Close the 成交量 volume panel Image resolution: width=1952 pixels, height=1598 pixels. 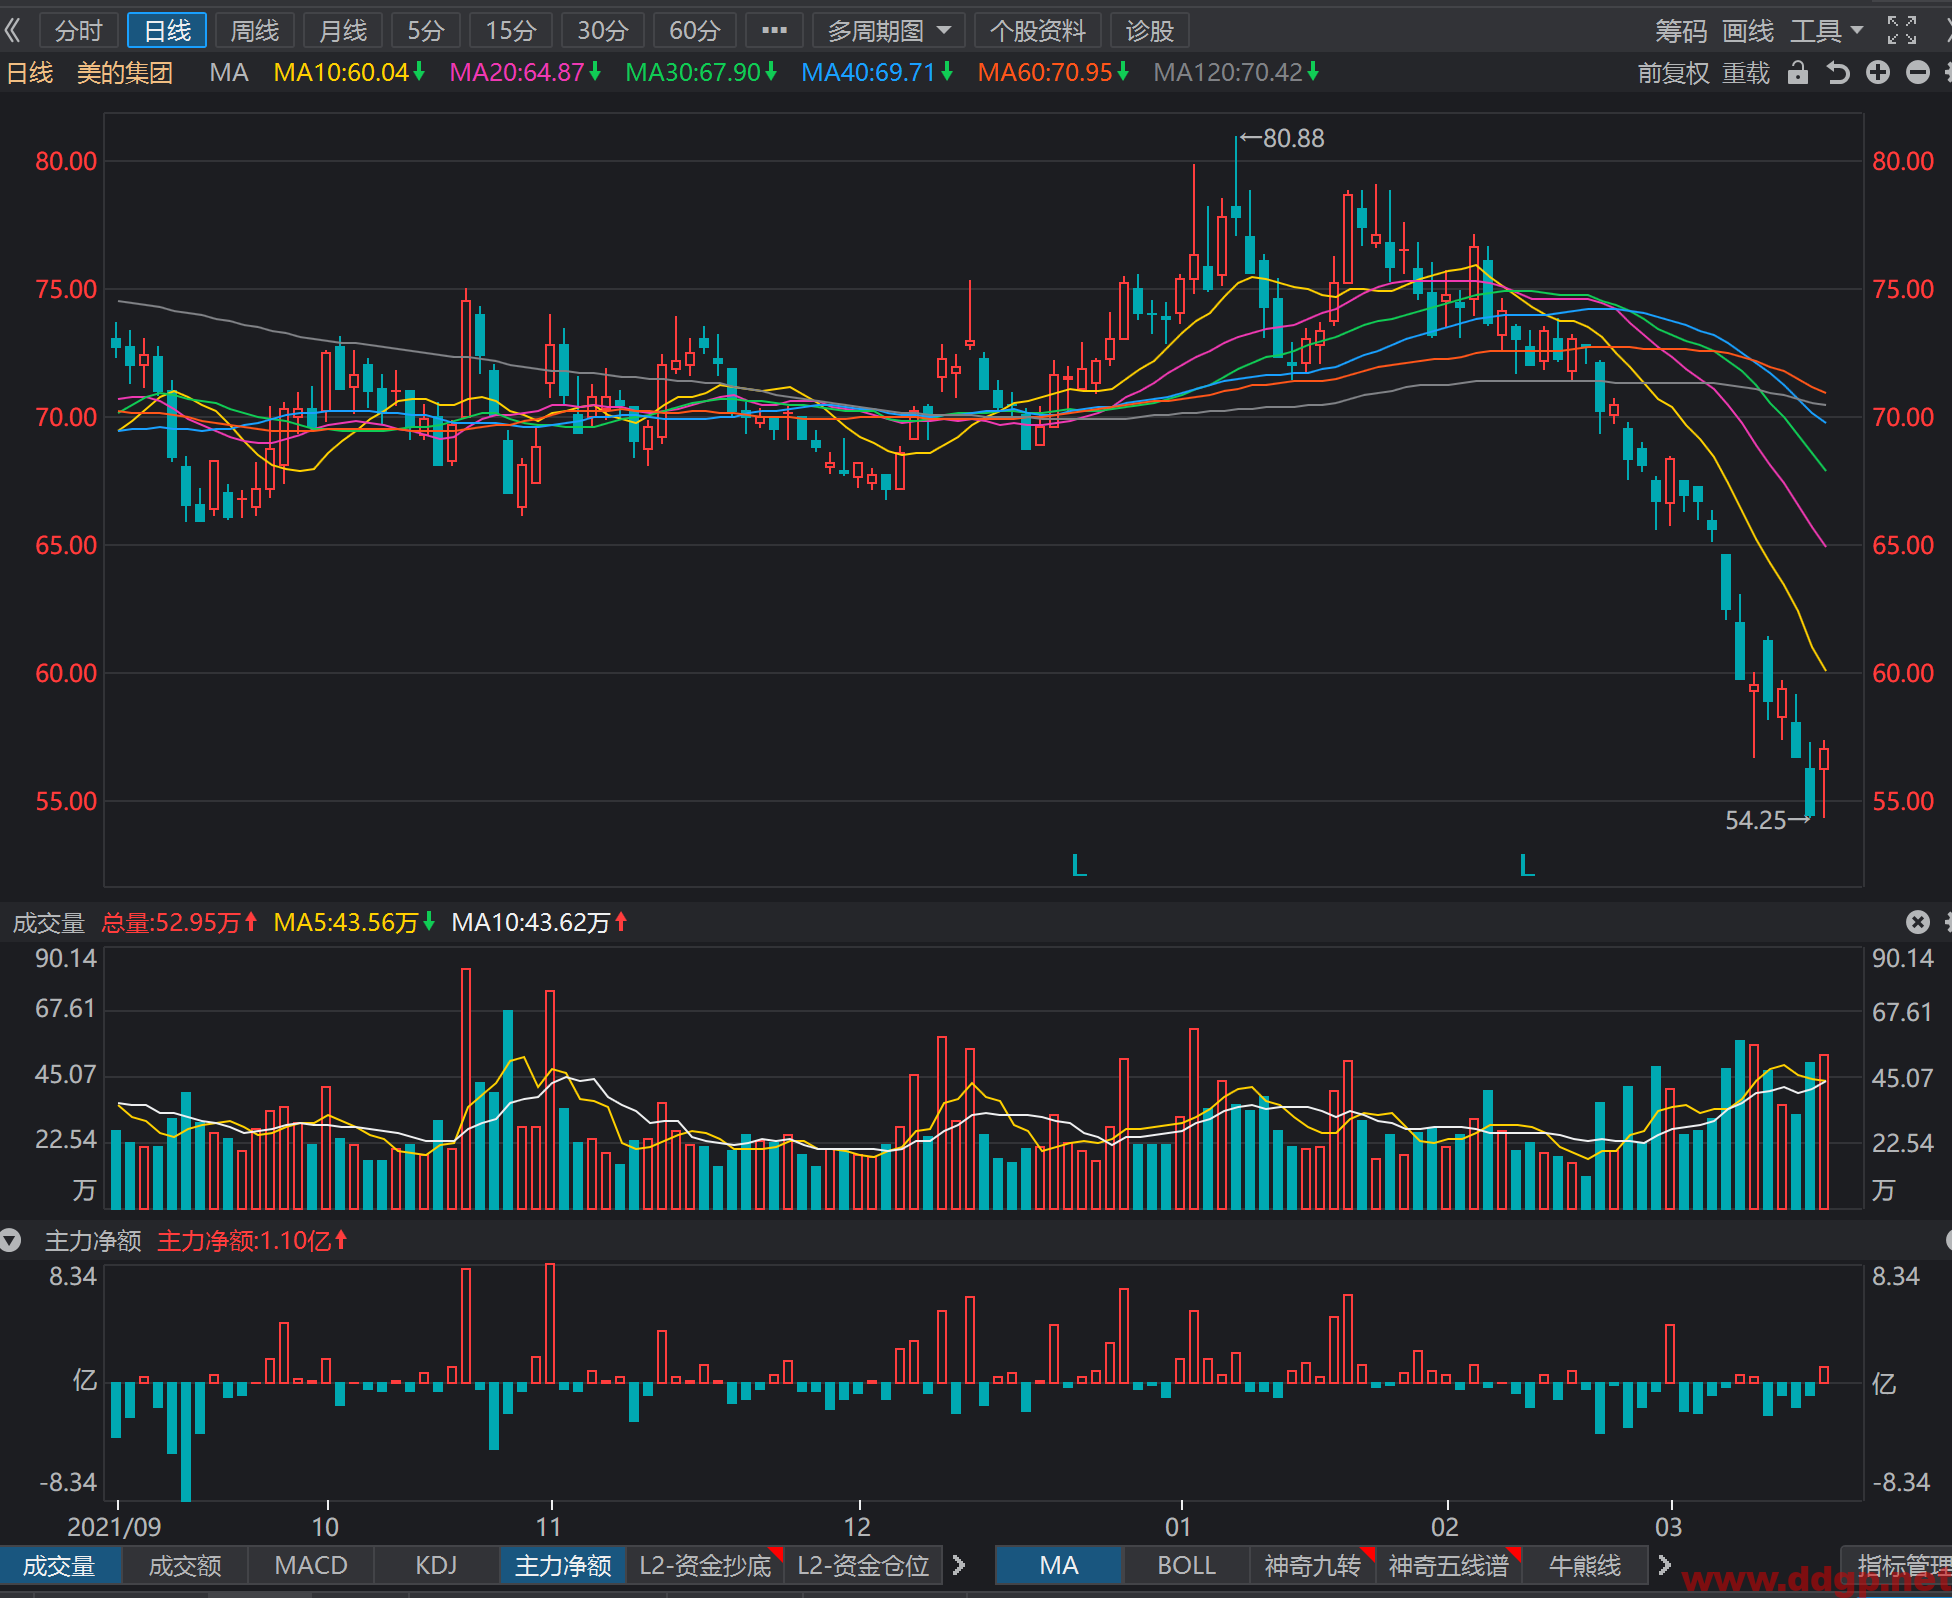click(x=1917, y=922)
